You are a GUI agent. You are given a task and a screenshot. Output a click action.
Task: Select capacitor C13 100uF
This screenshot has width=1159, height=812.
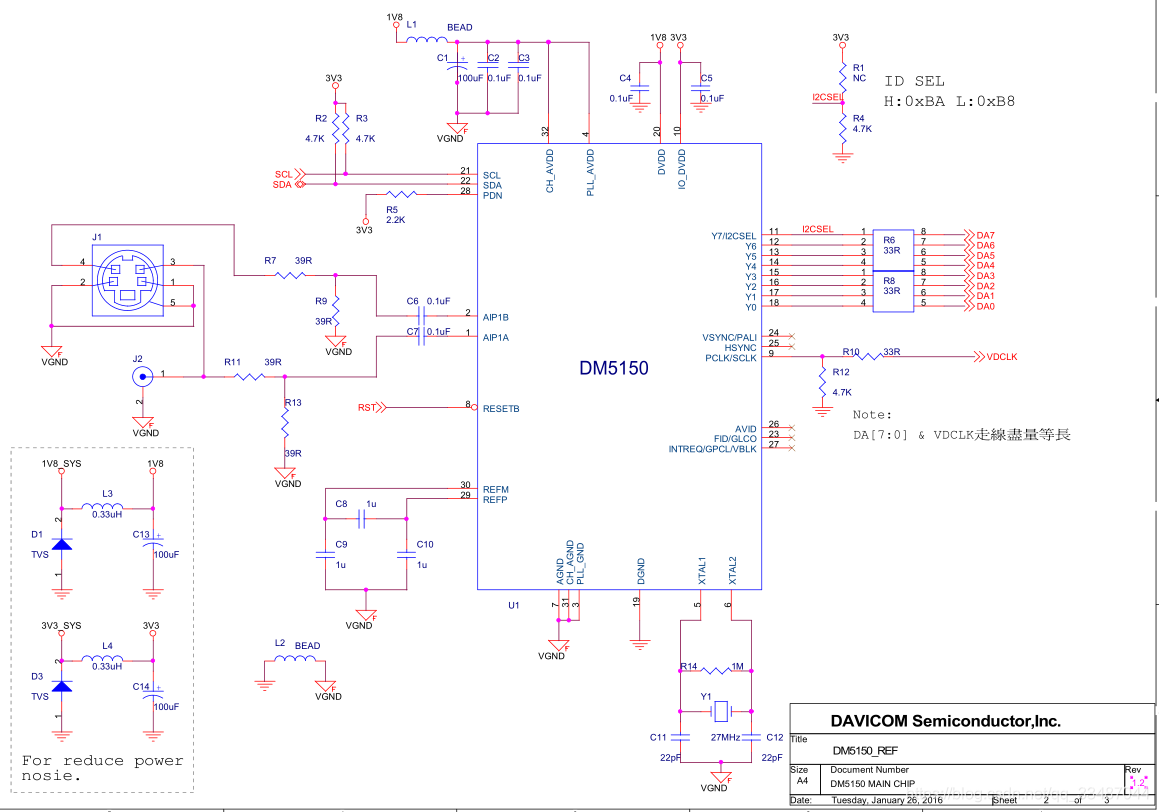click(x=153, y=542)
